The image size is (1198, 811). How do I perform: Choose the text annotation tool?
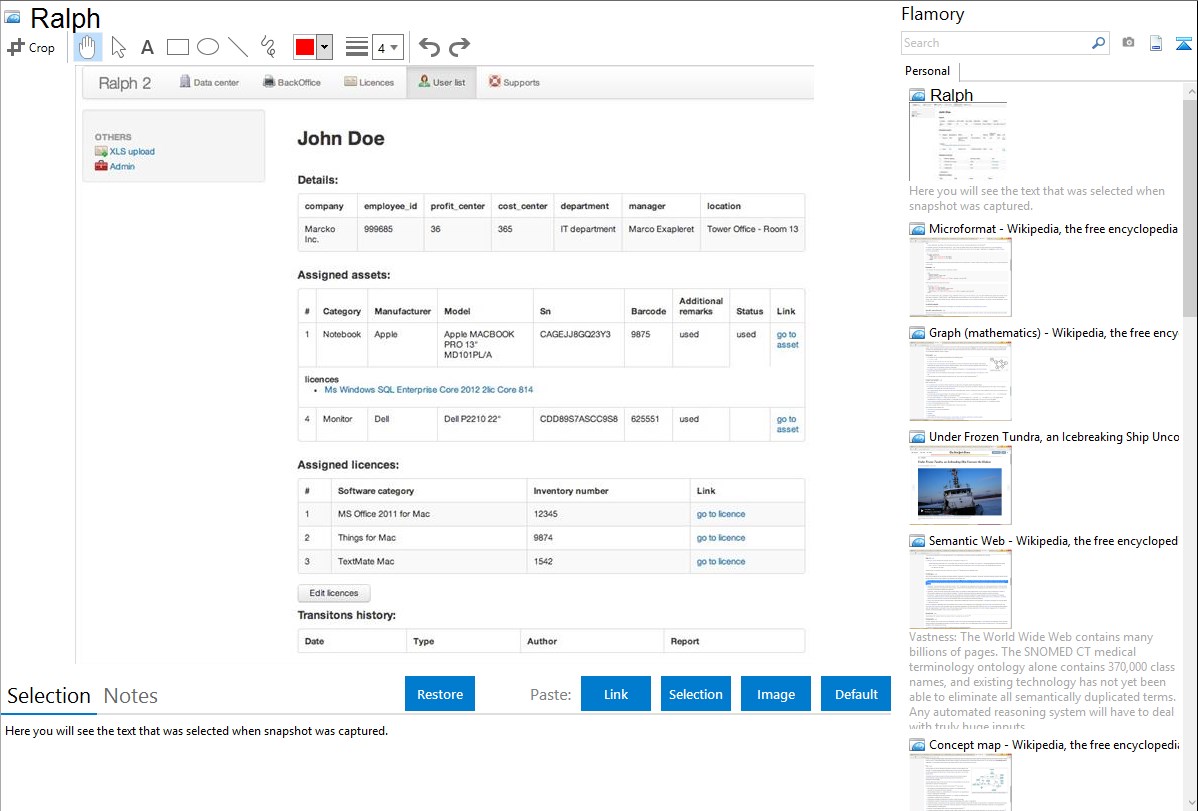coord(147,47)
